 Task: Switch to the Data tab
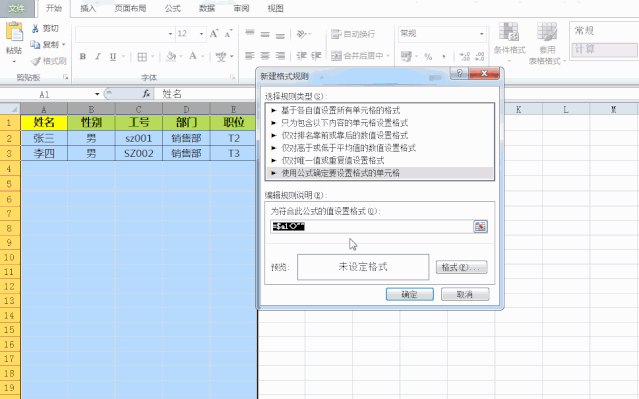pyautogui.click(x=207, y=8)
